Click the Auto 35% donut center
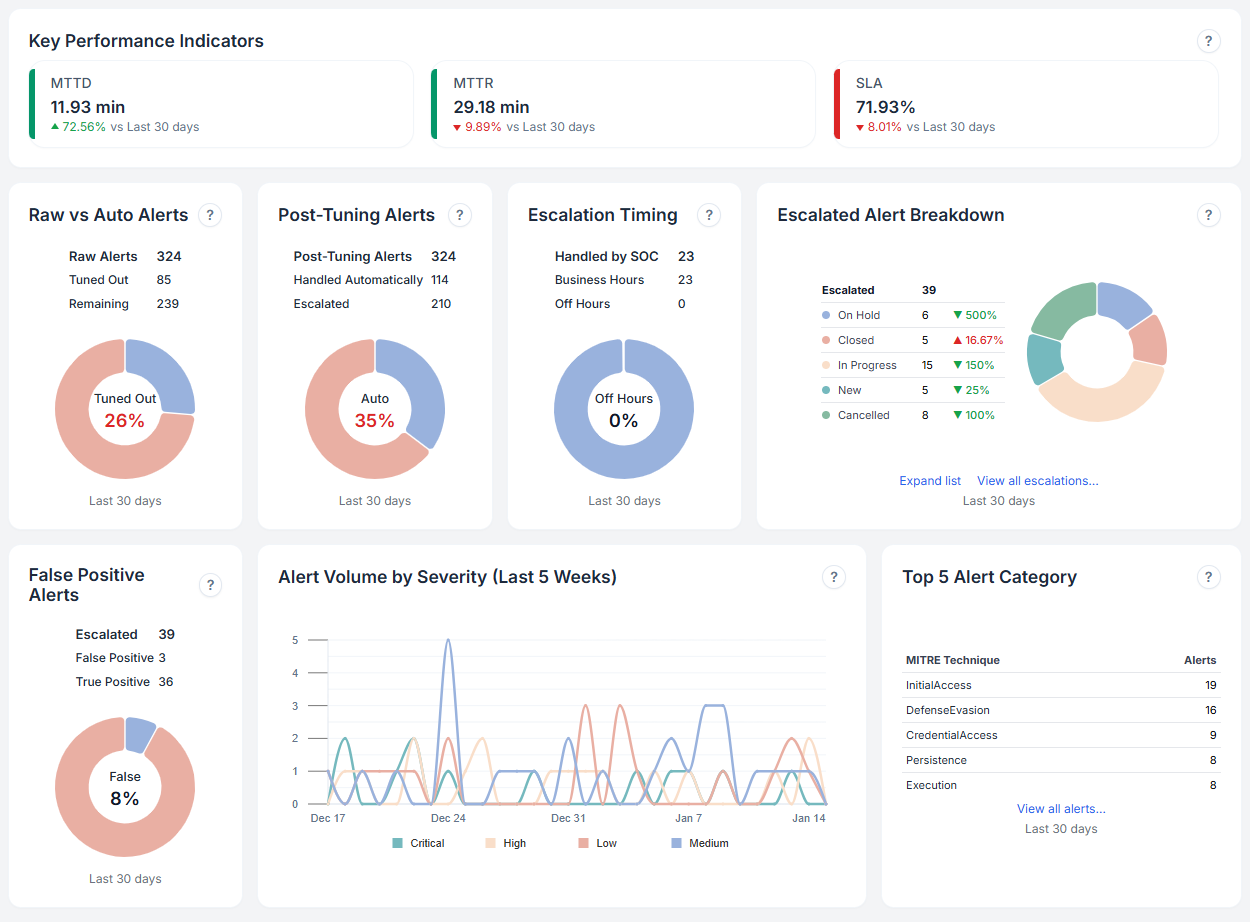This screenshot has height=922, width=1250. [x=375, y=410]
